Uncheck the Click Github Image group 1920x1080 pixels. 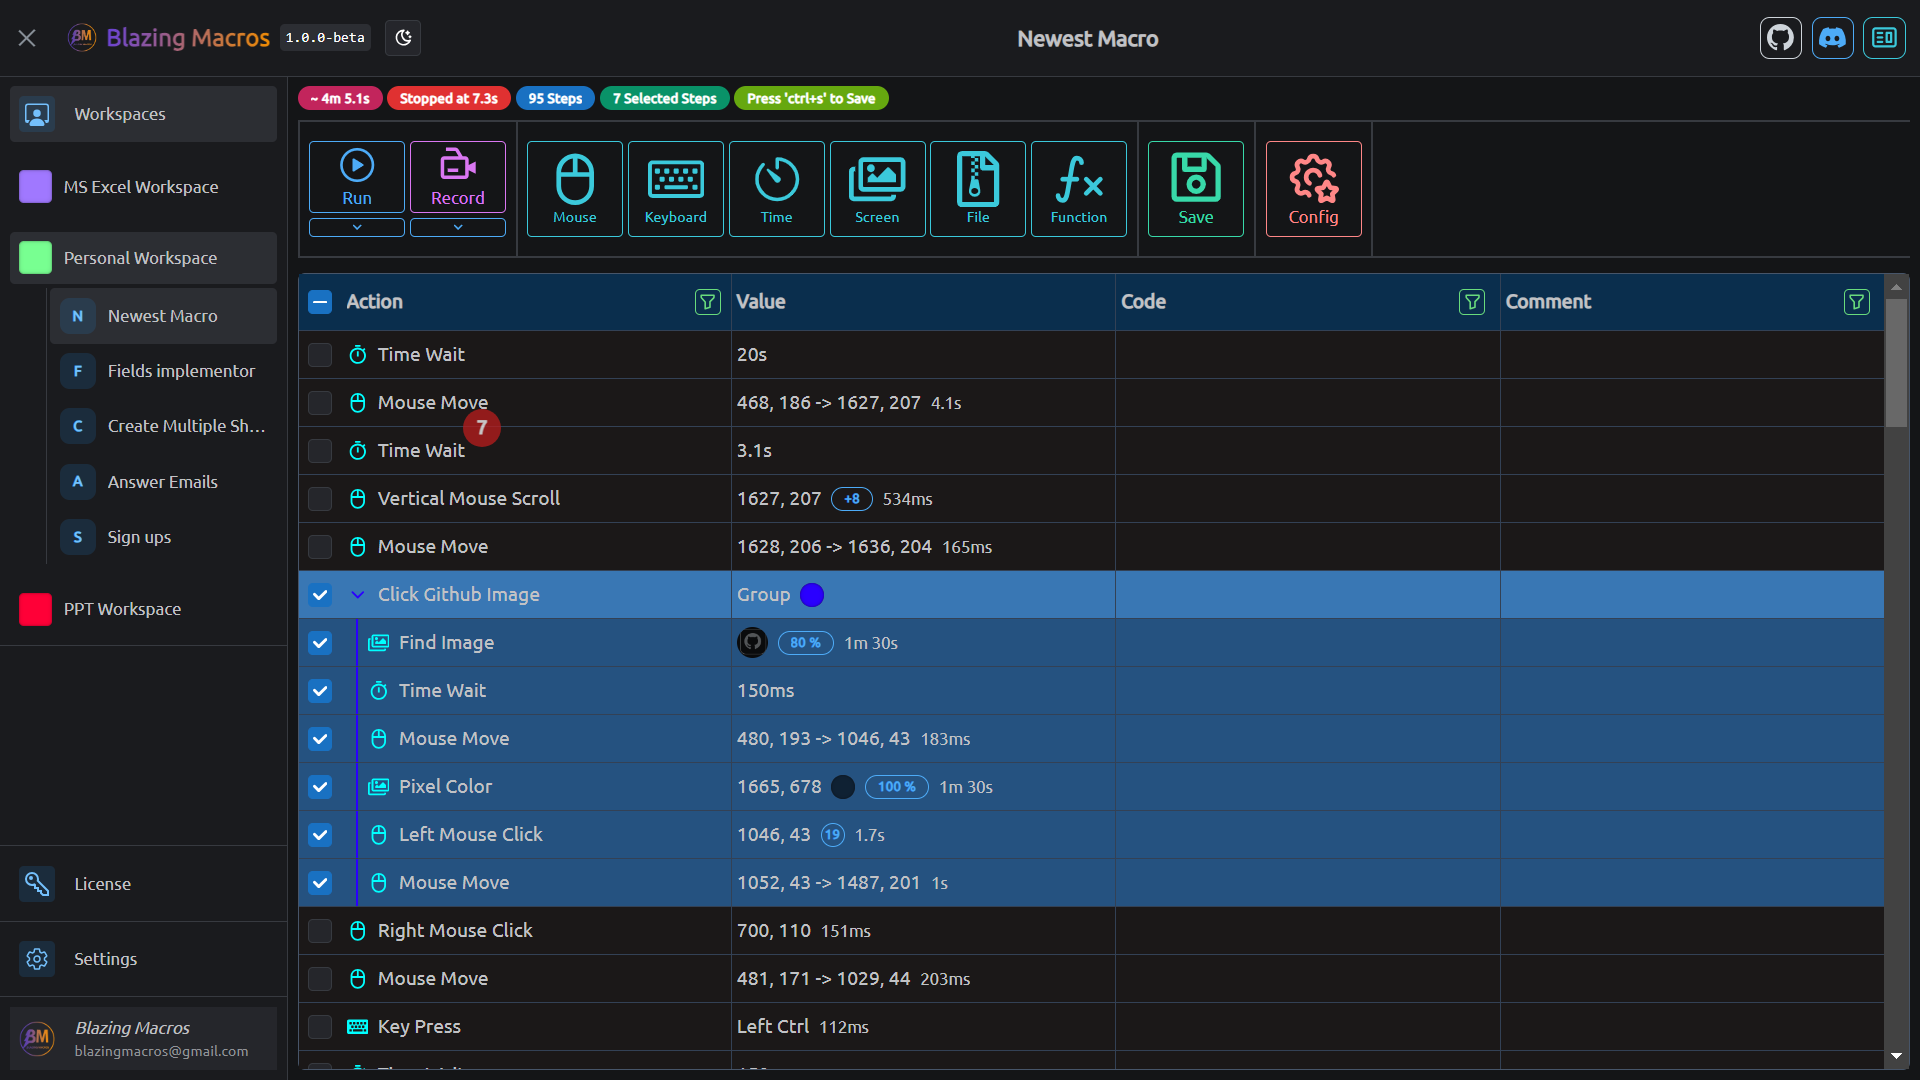coord(320,595)
